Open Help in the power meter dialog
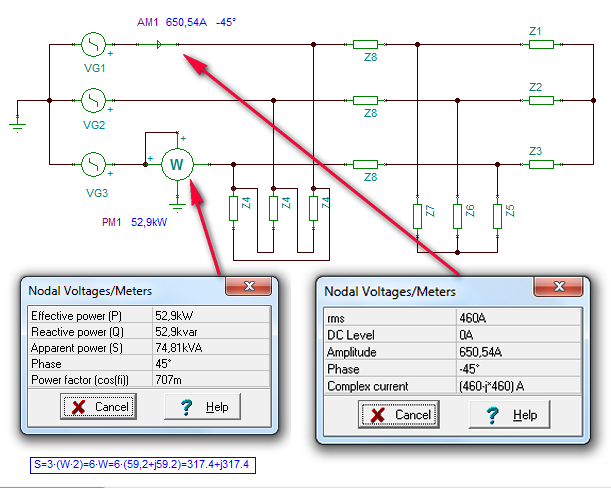 point(204,407)
